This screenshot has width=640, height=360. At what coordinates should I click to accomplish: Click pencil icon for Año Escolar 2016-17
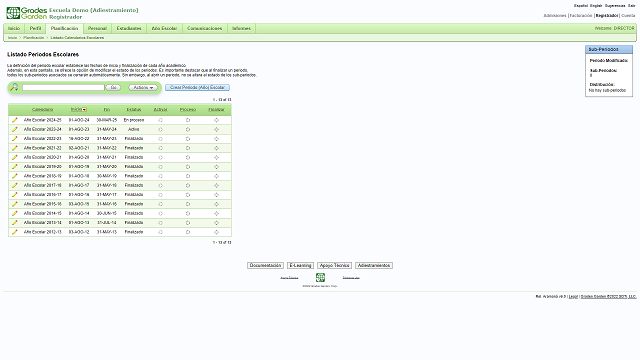[15, 195]
